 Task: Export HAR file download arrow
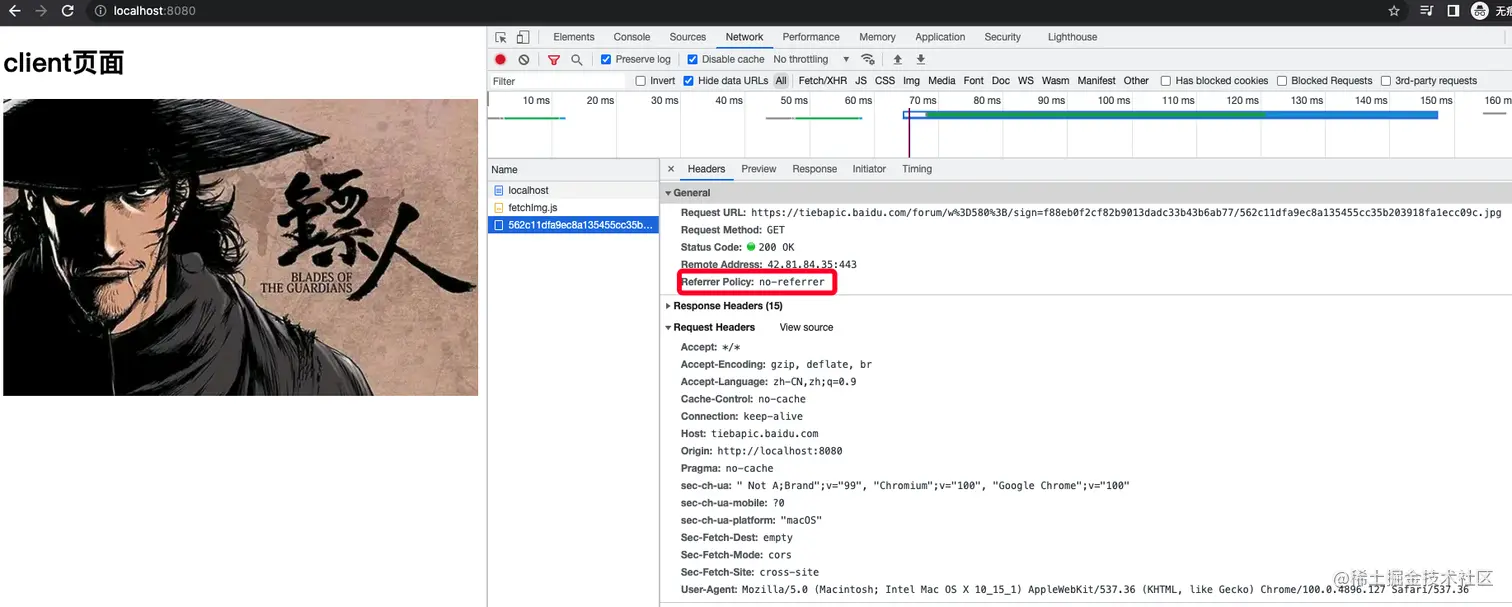click(x=921, y=59)
